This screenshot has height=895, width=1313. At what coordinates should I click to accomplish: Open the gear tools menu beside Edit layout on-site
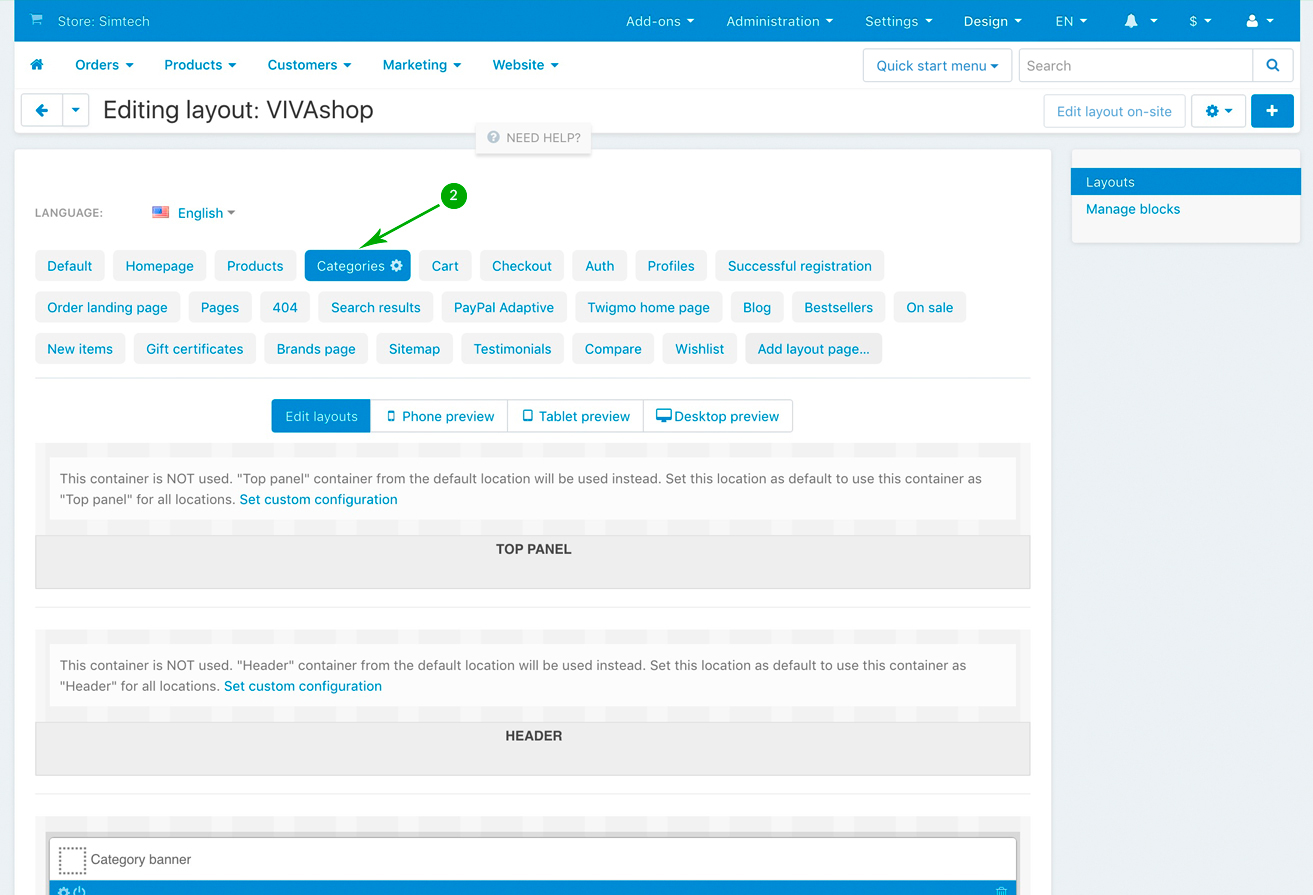(x=1217, y=111)
